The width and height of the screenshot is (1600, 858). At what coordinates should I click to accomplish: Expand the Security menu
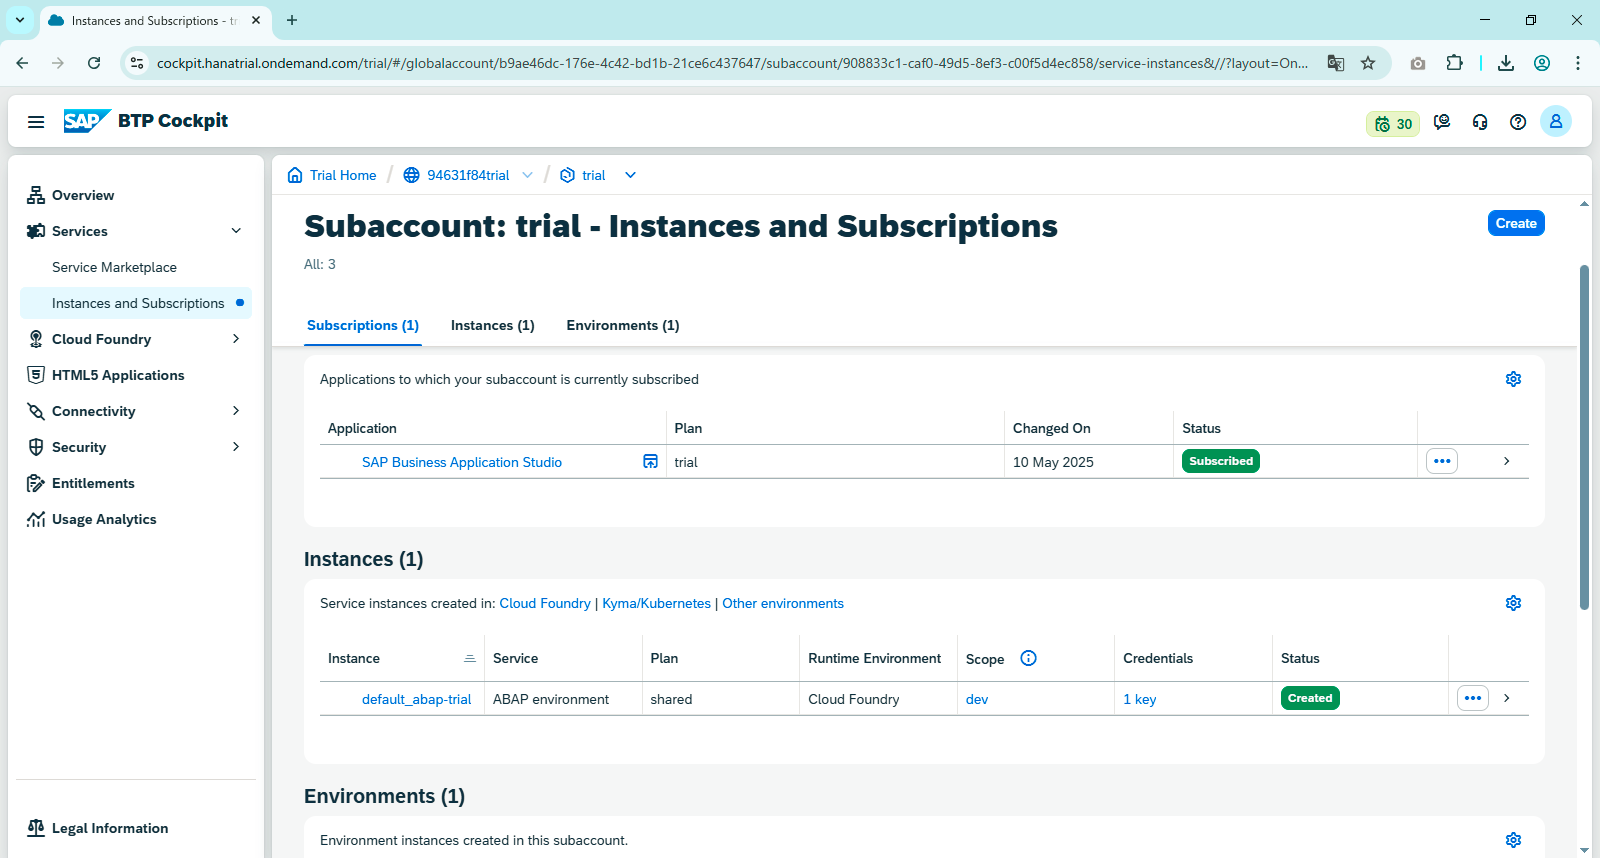pyautogui.click(x=236, y=447)
